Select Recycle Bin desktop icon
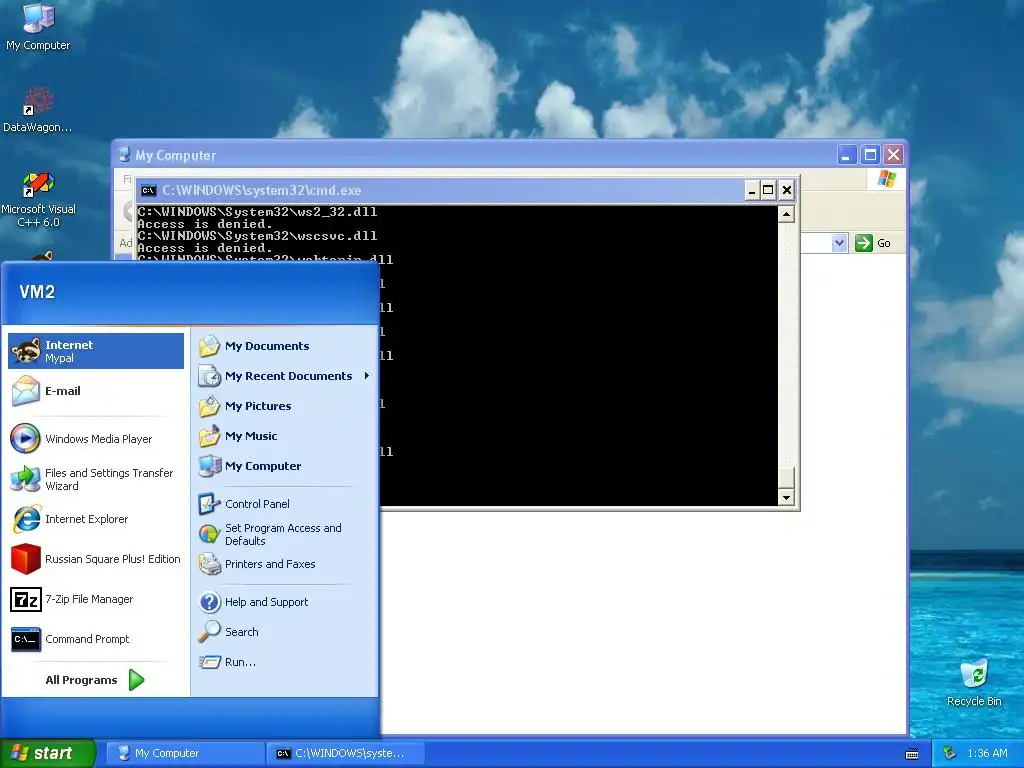 [974, 682]
